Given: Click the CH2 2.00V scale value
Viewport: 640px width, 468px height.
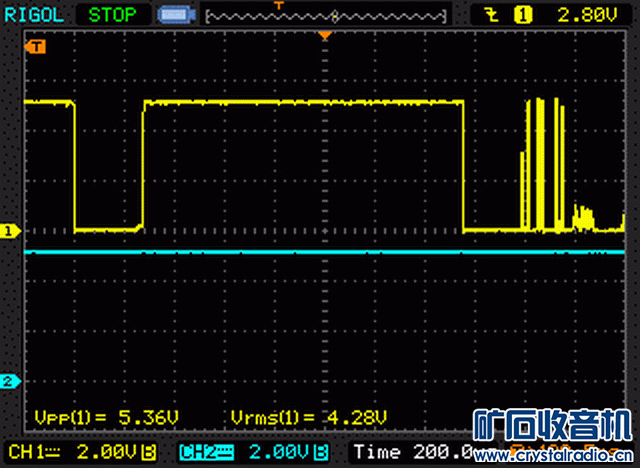Looking at the screenshot, I should pyautogui.click(x=279, y=452).
